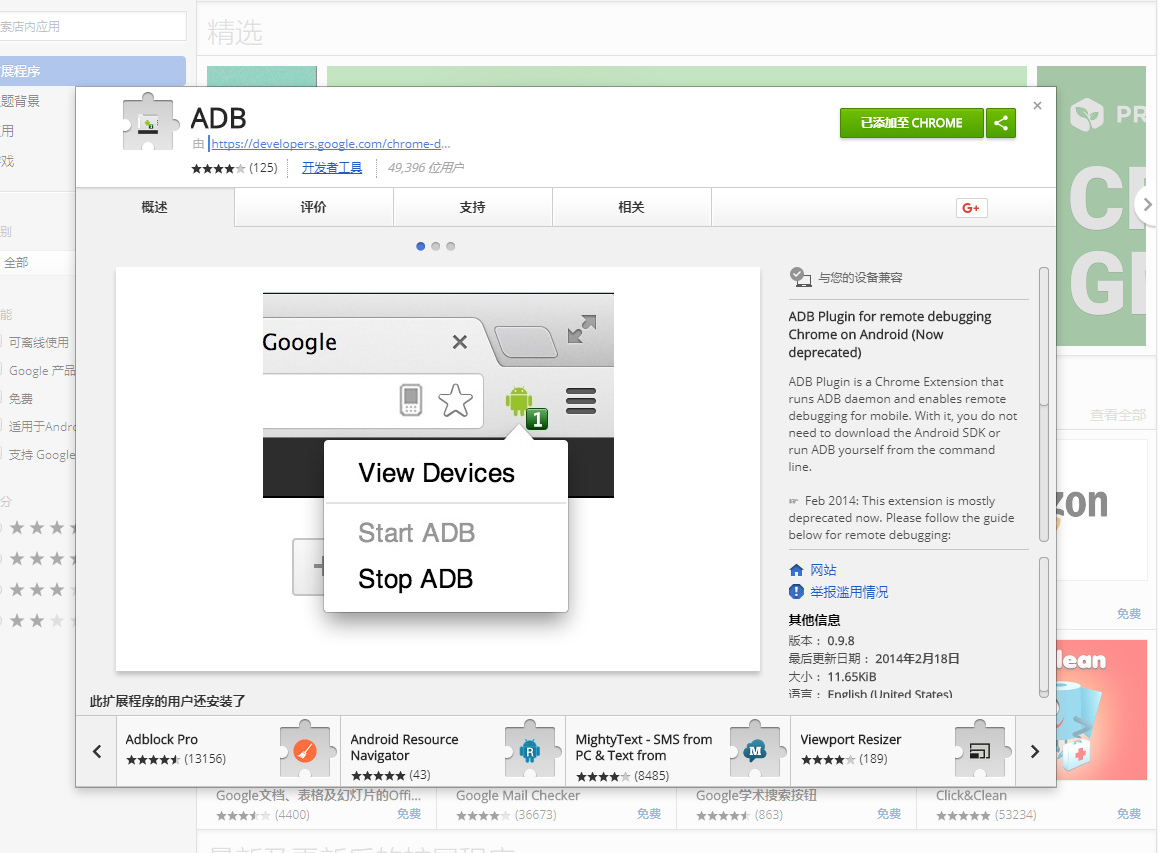Image resolution: width=1174 pixels, height=853 pixels.
Task: Click the store search input field
Action: coord(93,26)
